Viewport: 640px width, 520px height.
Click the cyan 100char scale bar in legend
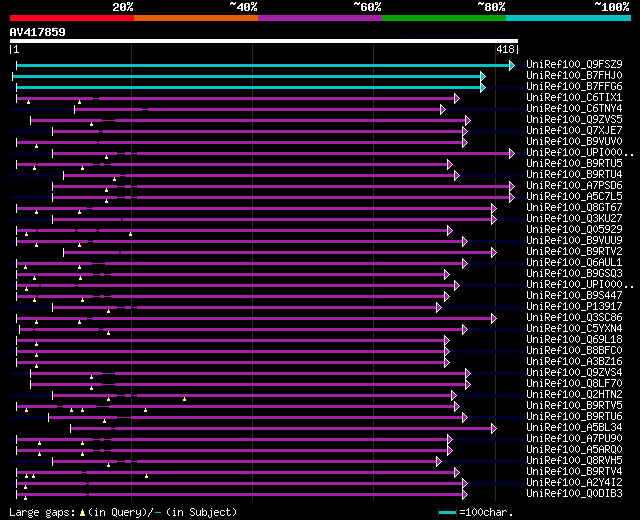(x=447, y=512)
